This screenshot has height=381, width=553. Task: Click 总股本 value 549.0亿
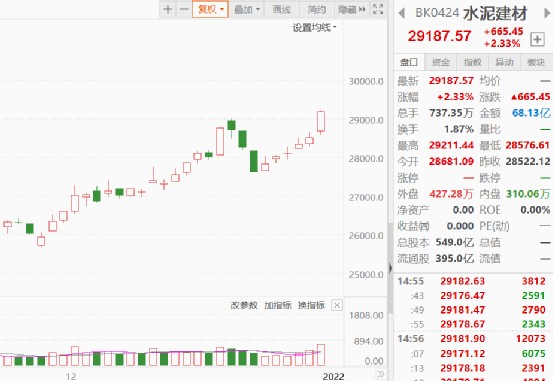pyautogui.click(x=455, y=242)
